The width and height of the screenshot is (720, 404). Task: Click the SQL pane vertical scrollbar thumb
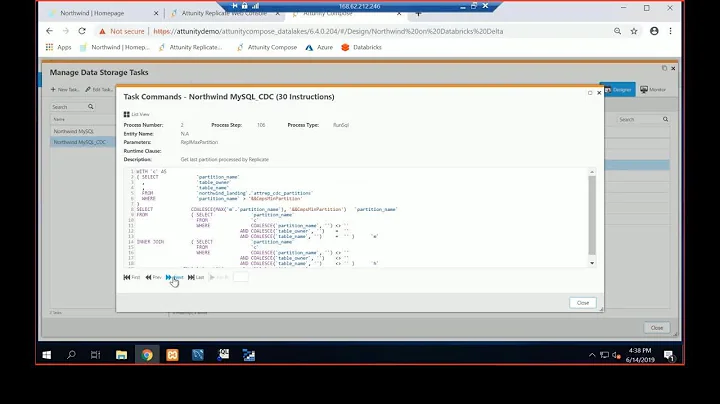click(x=592, y=215)
